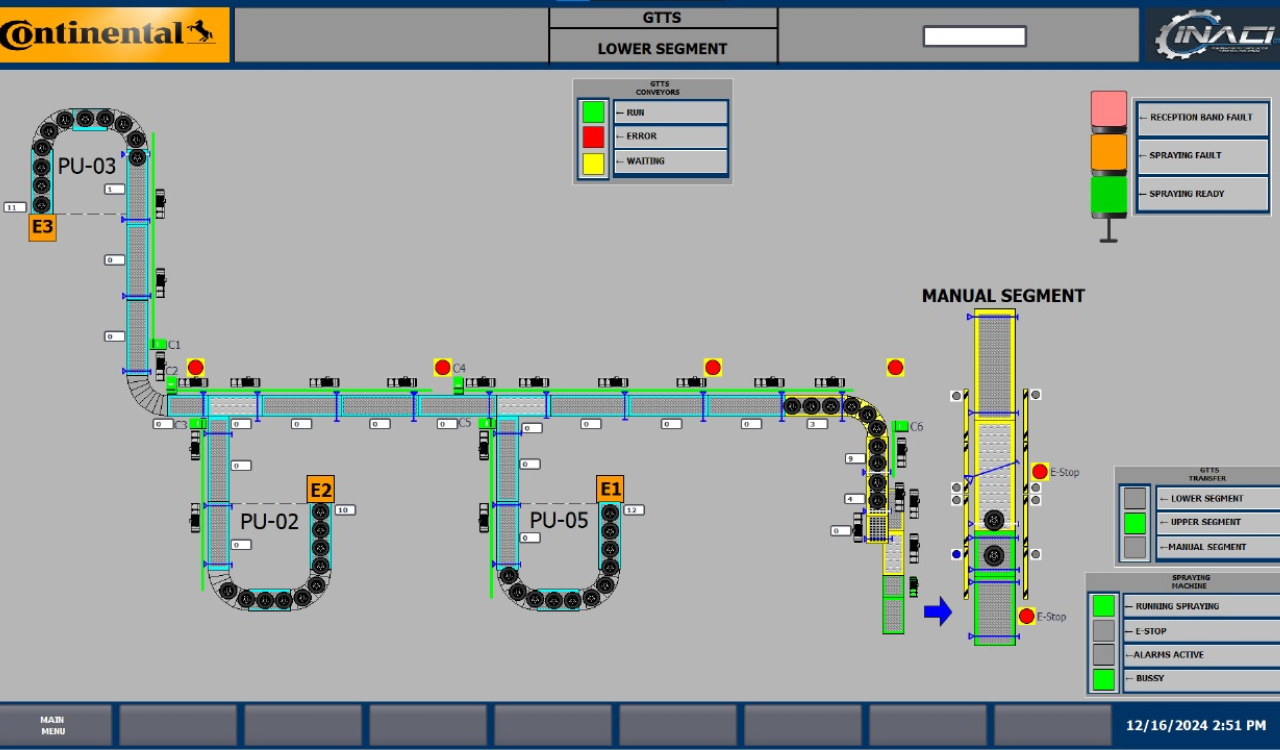Image resolution: width=1280 pixels, height=750 pixels.
Task: Click the orange E3 station marker
Action: 42,228
